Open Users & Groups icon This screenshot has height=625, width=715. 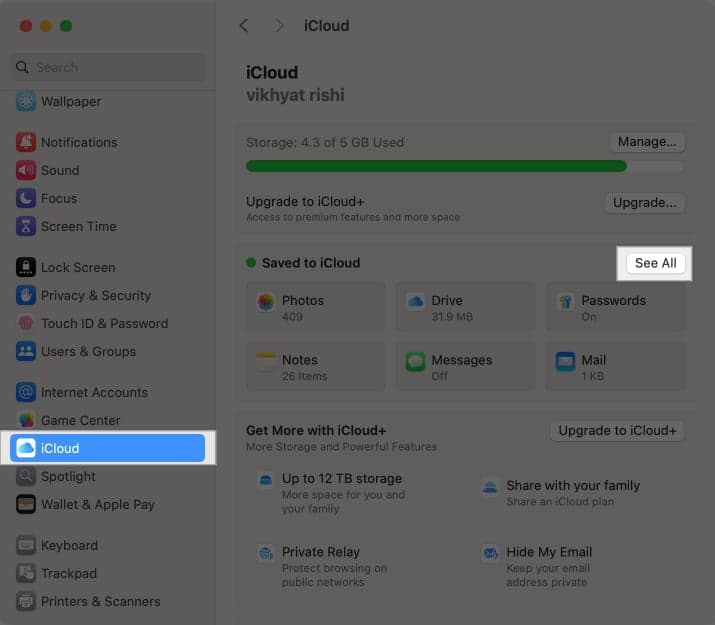[26, 351]
